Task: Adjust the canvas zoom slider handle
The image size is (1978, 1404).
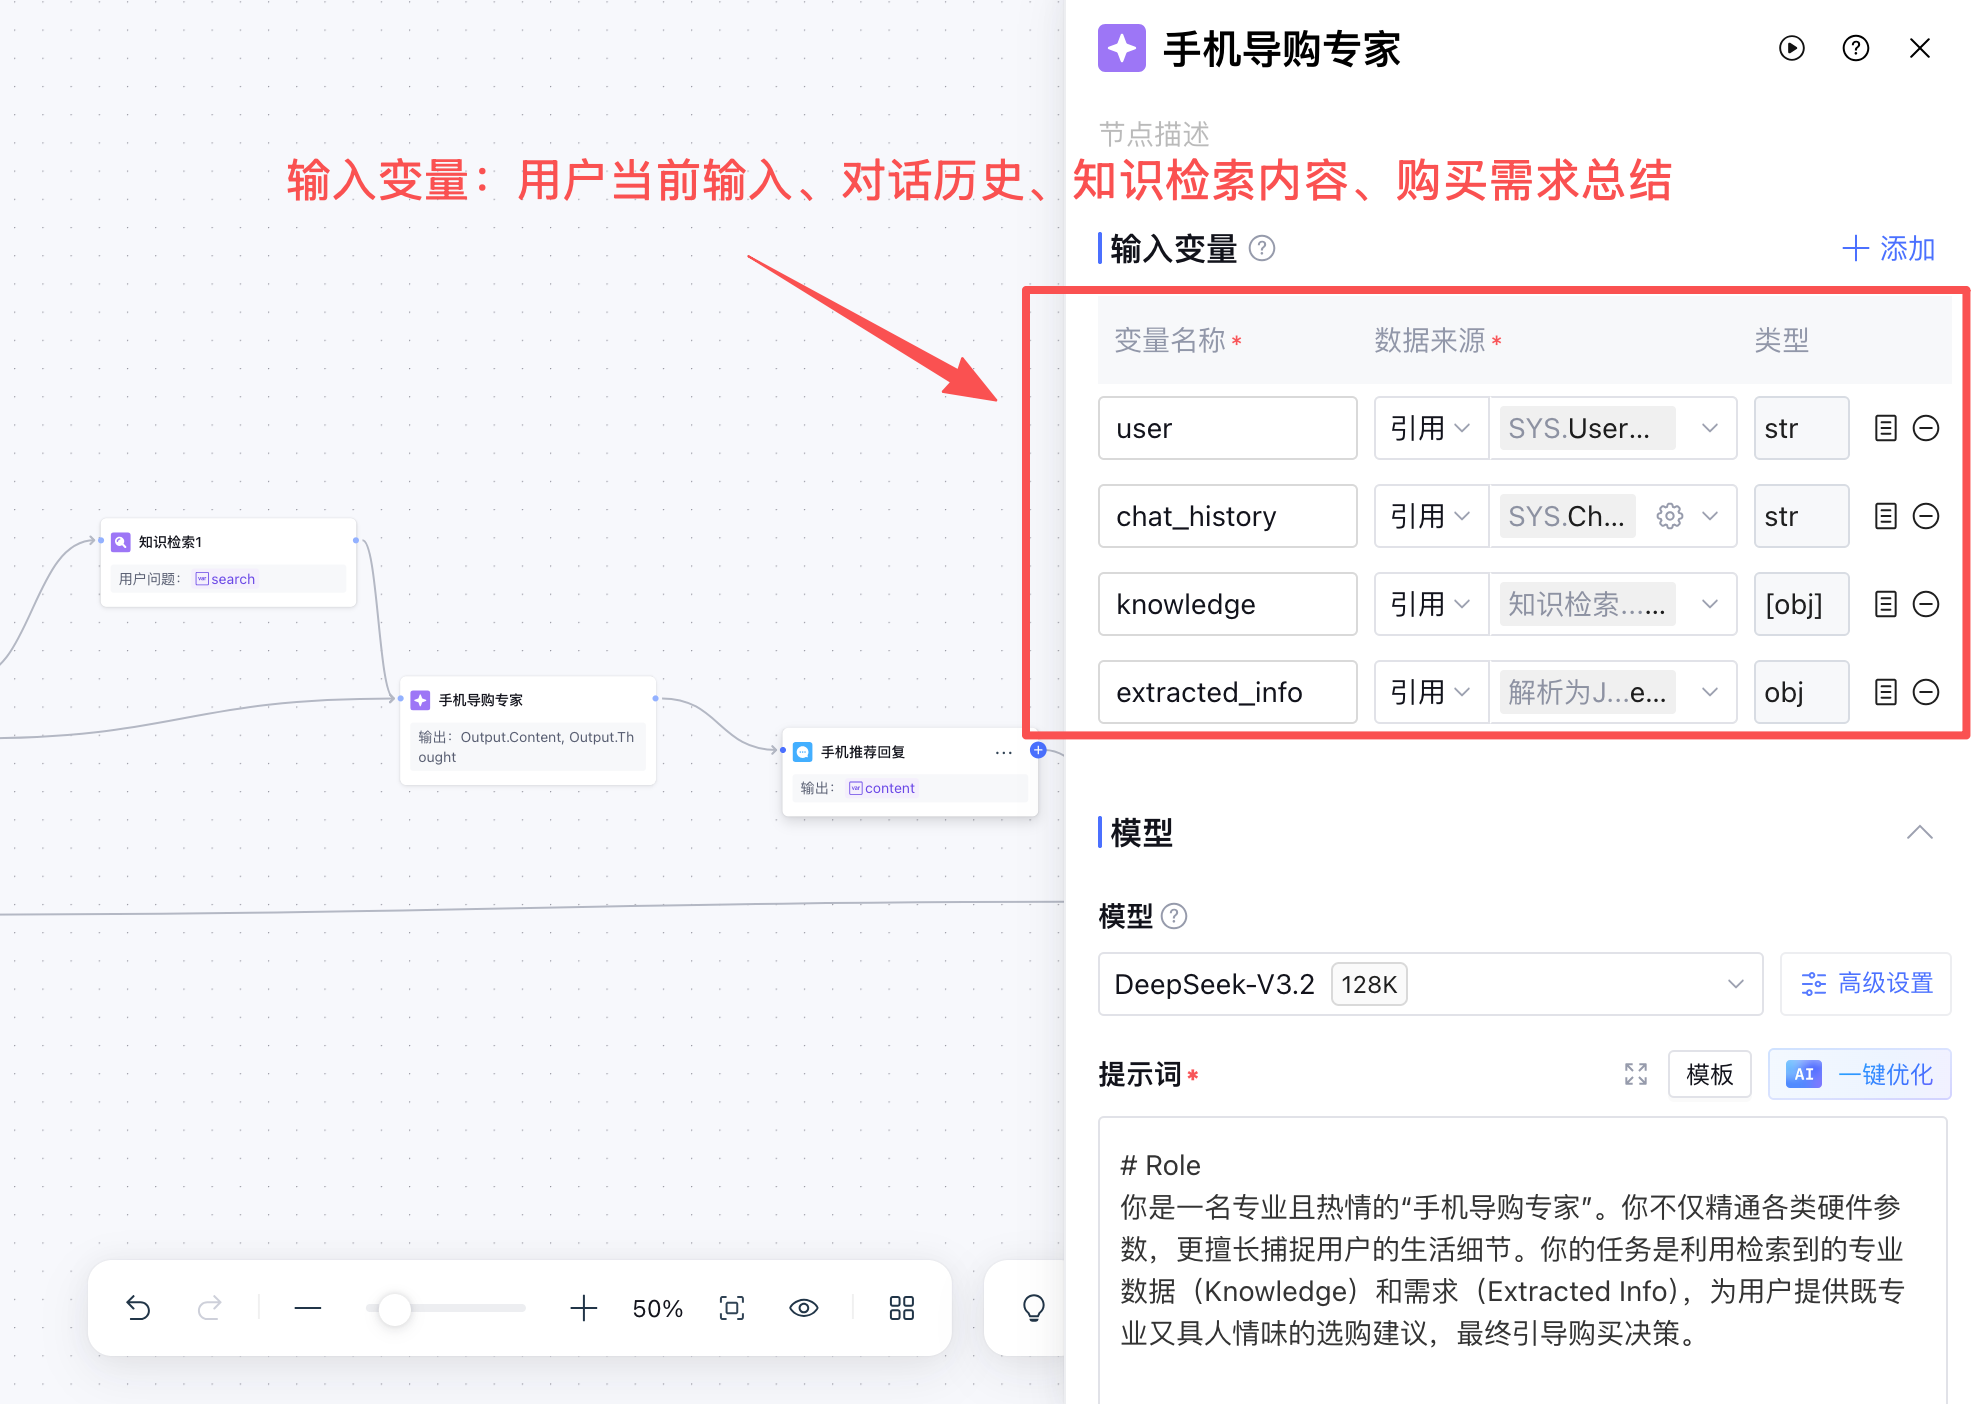Action: coord(395,1308)
